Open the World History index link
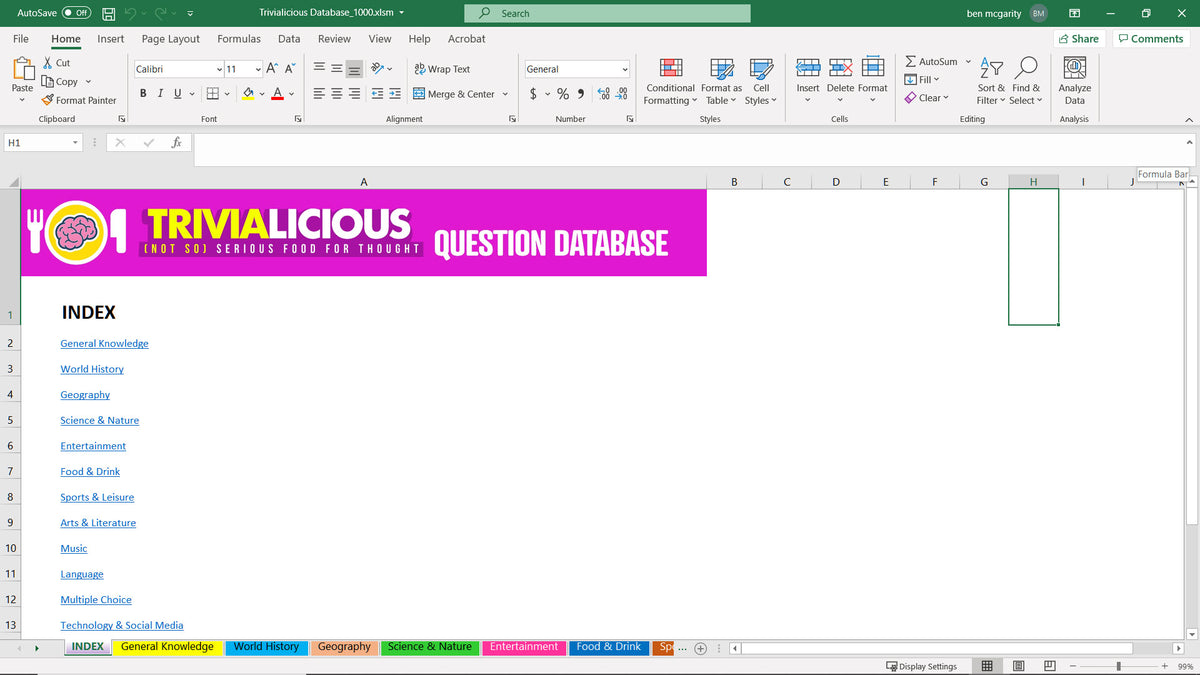The width and height of the screenshot is (1200, 675). [x=92, y=369]
